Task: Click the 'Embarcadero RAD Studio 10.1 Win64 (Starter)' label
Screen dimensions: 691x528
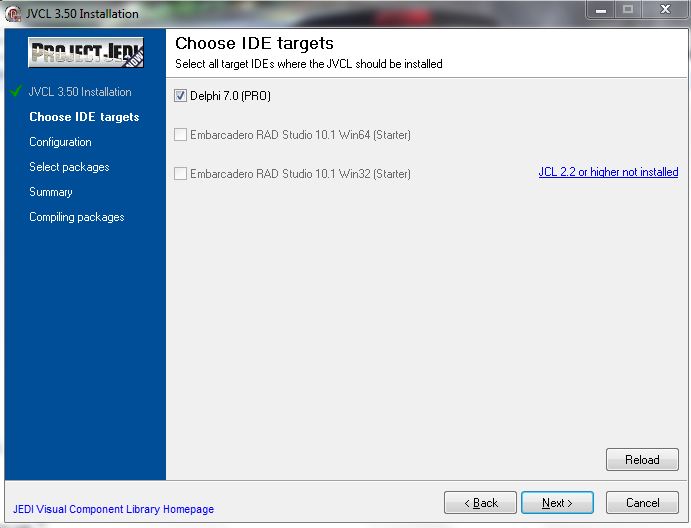Action: pos(300,134)
